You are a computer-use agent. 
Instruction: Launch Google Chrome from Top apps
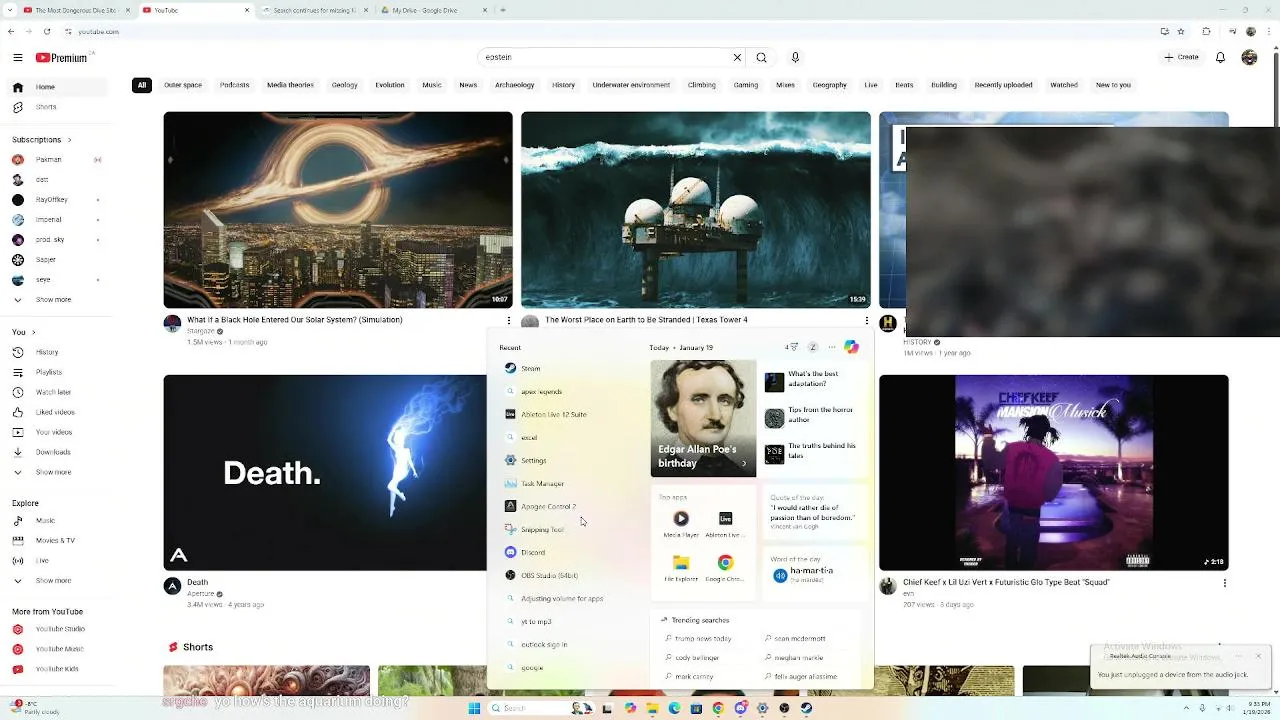[x=725, y=568]
